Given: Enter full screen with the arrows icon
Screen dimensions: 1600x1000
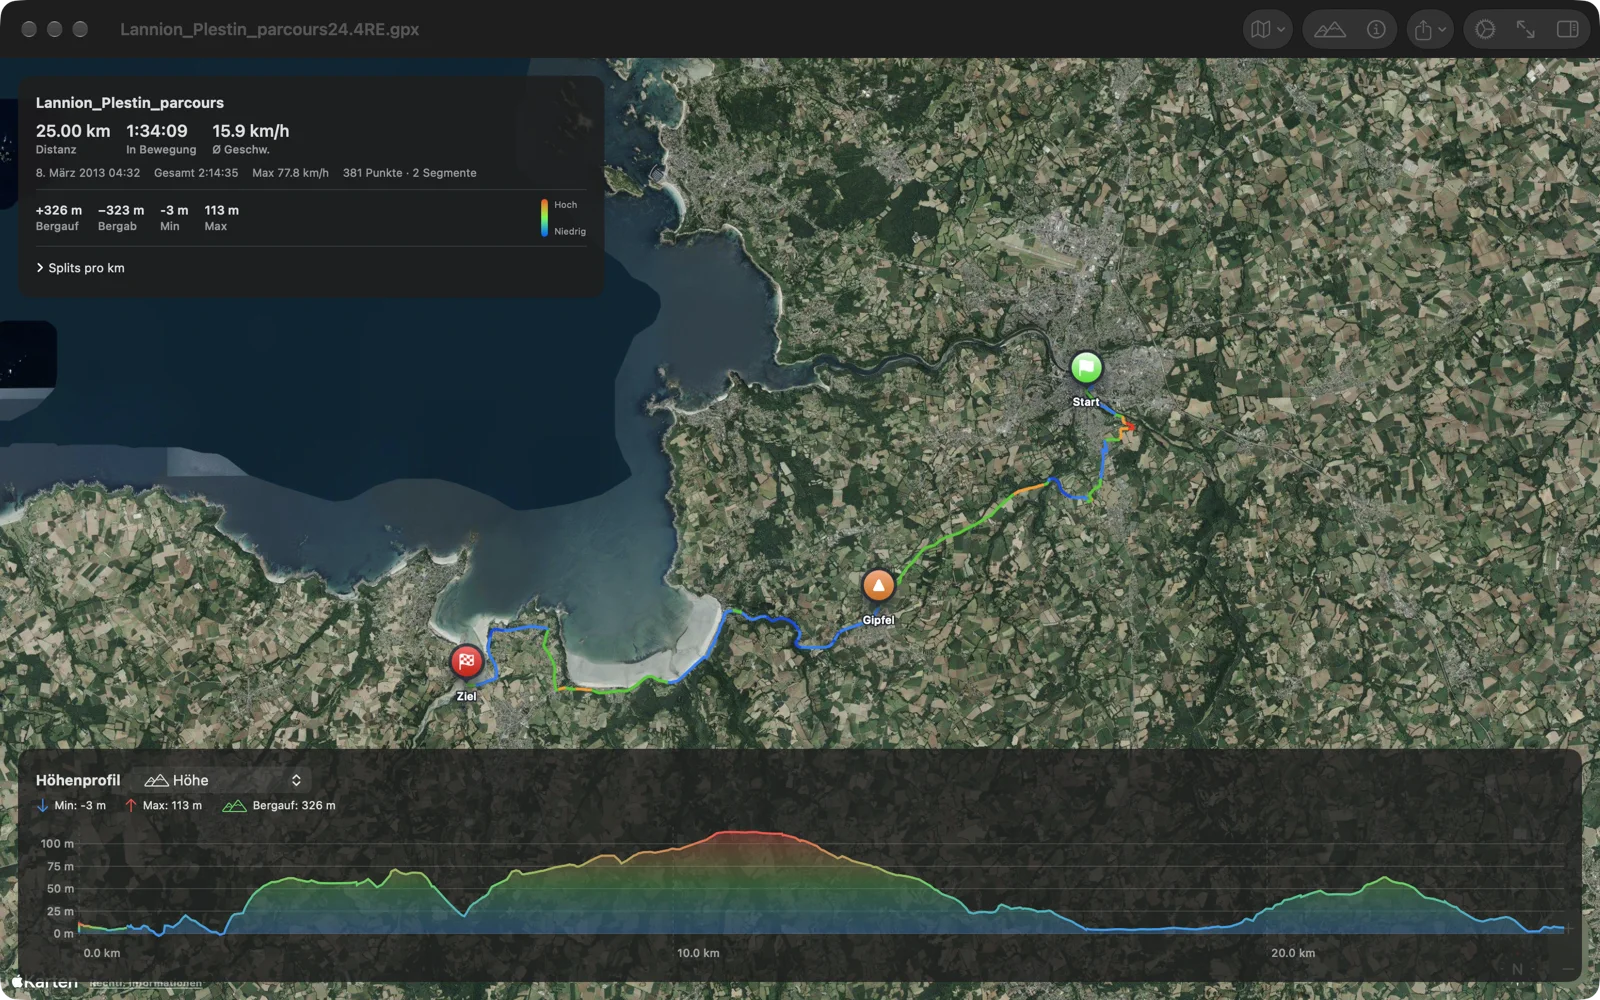Looking at the screenshot, I should (1526, 30).
